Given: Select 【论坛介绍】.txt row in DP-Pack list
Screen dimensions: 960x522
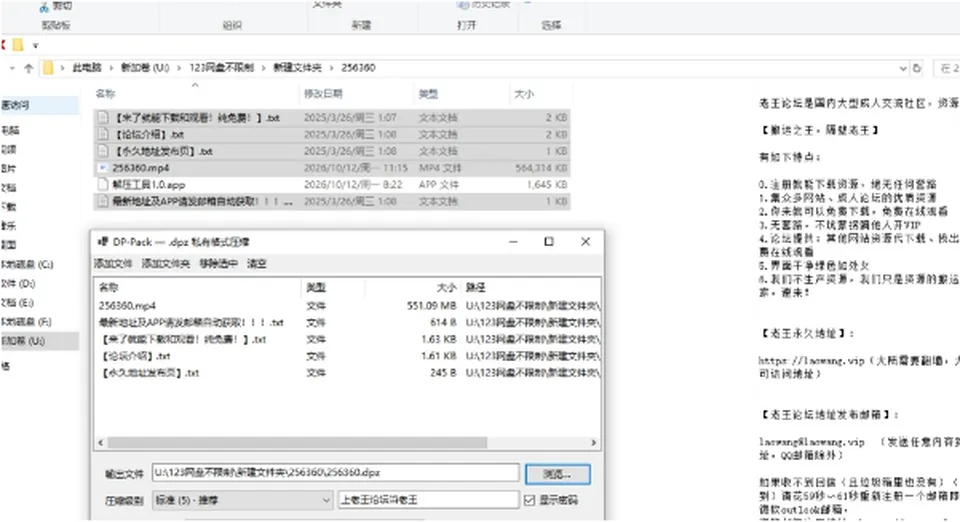Looking at the screenshot, I should 348,356.
